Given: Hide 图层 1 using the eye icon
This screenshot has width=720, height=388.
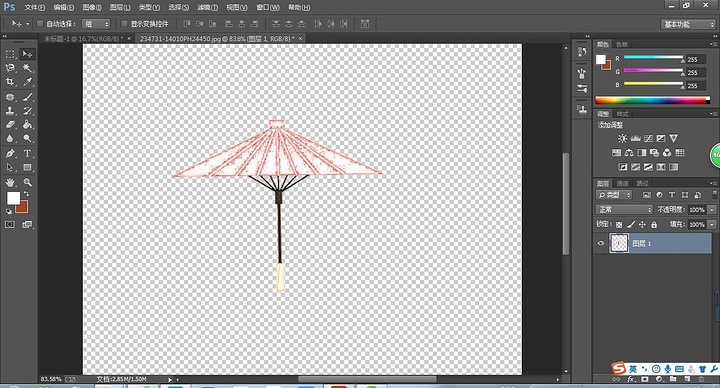Looking at the screenshot, I should pos(601,243).
